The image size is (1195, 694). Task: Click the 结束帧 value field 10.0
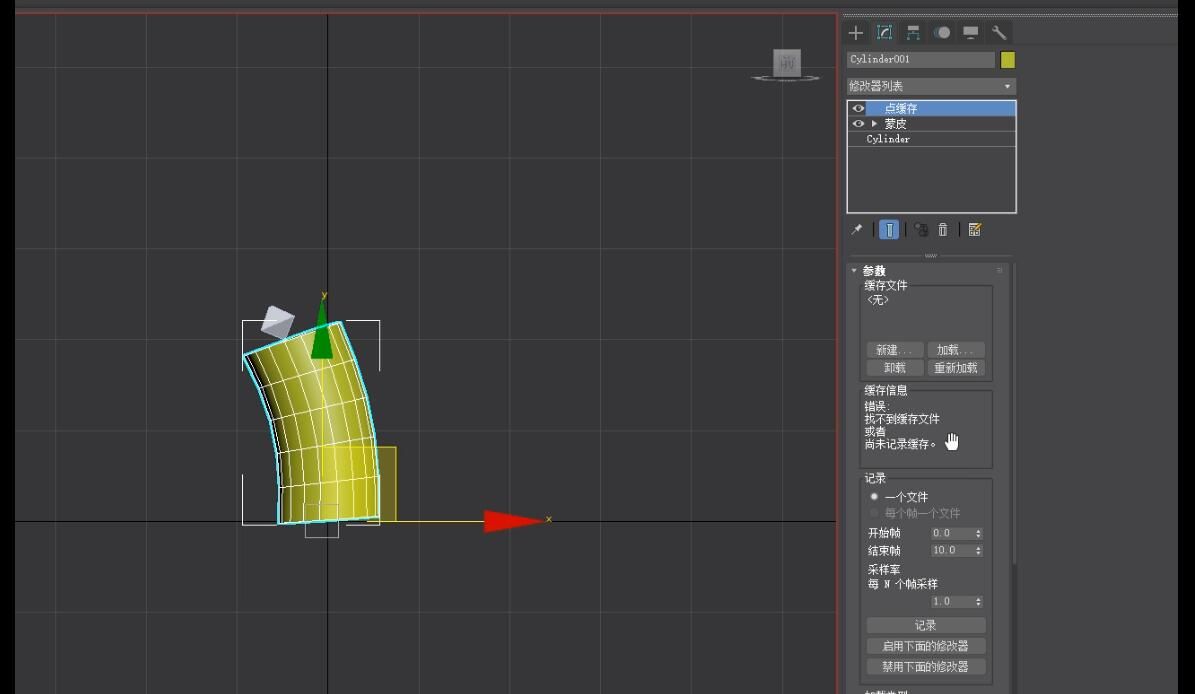click(952, 550)
